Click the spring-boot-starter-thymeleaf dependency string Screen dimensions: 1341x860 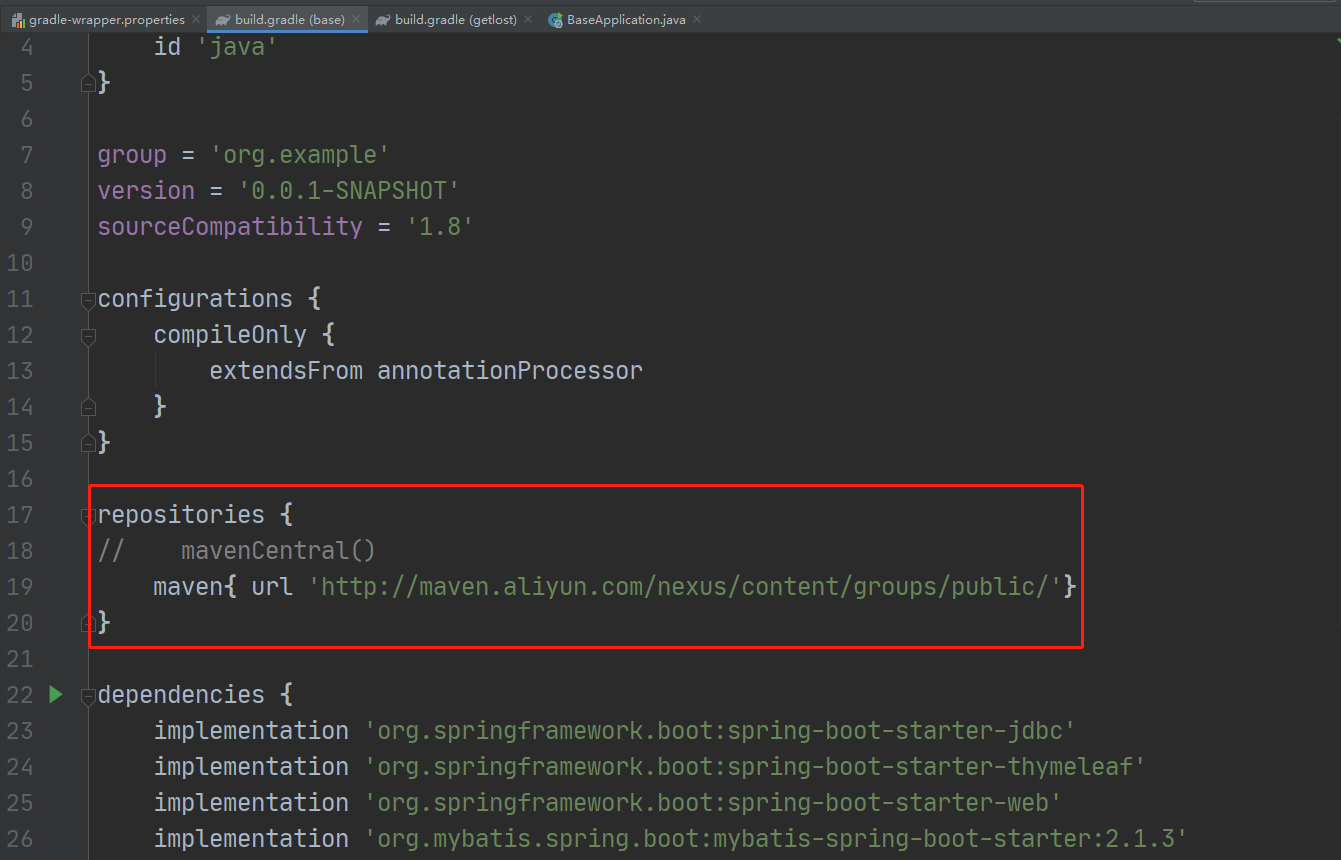754,766
